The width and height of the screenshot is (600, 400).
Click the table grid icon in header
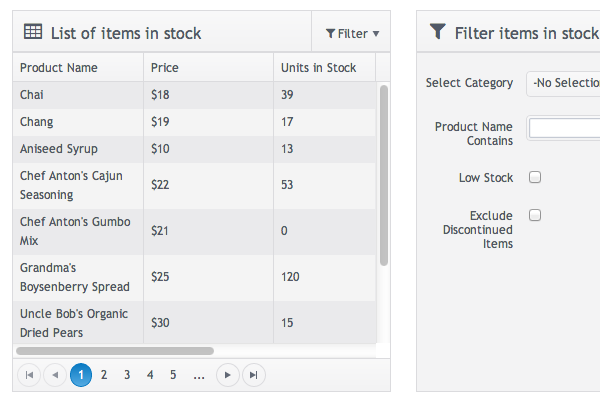click(33, 33)
